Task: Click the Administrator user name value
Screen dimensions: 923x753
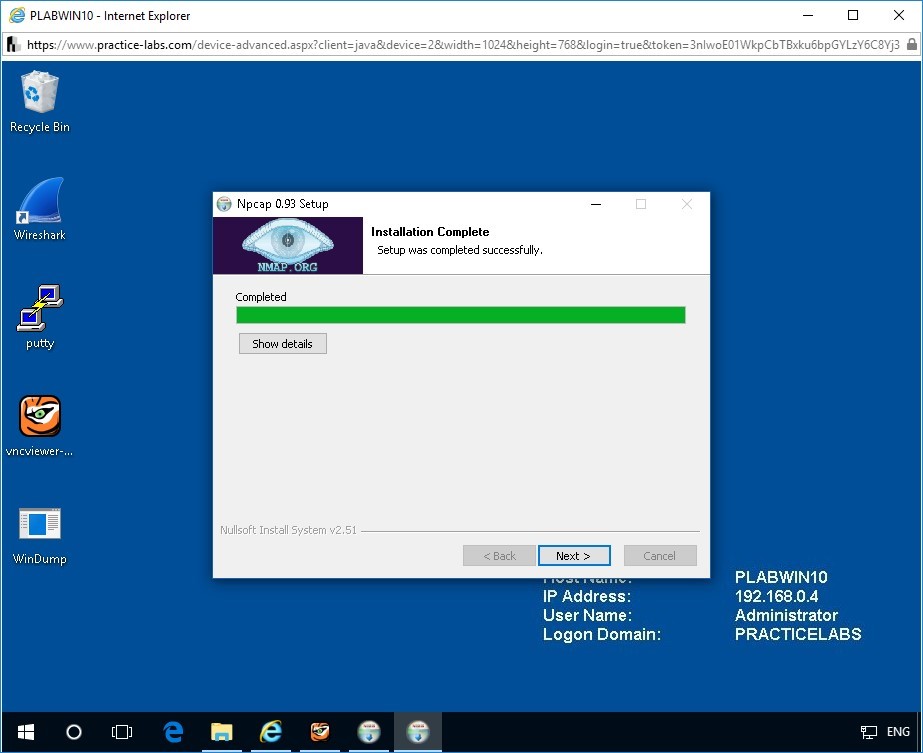Action: click(786, 615)
